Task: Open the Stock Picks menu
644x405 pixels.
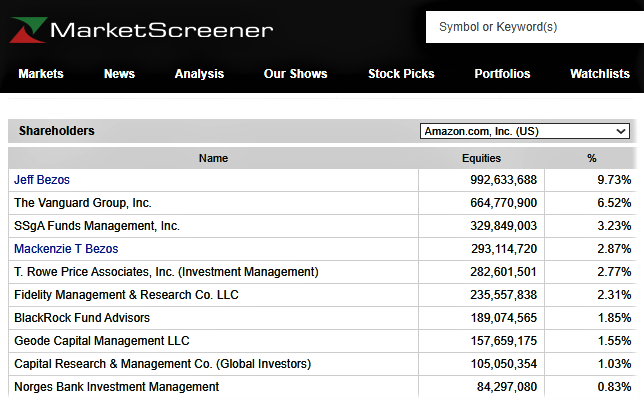Action: pos(401,74)
